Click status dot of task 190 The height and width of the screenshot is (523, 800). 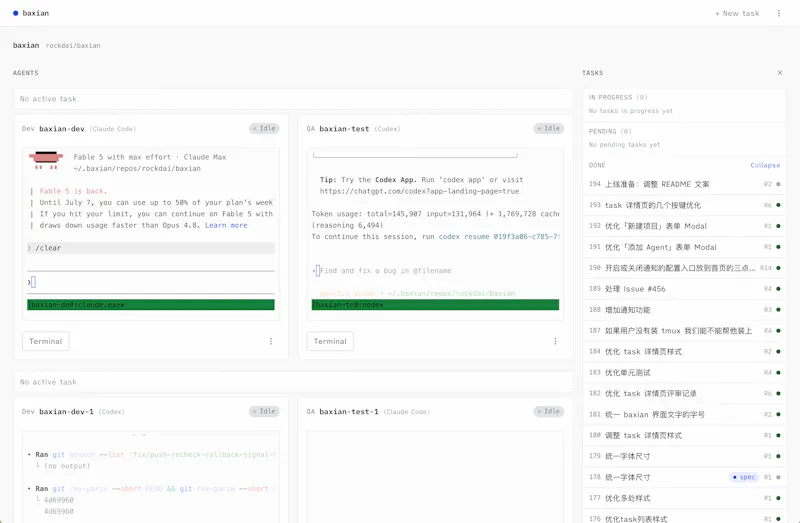[778, 268]
